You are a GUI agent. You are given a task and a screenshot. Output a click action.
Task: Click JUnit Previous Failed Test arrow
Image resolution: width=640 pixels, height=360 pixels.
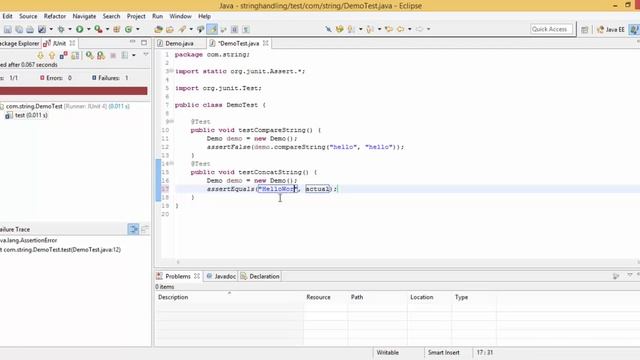coord(52,56)
